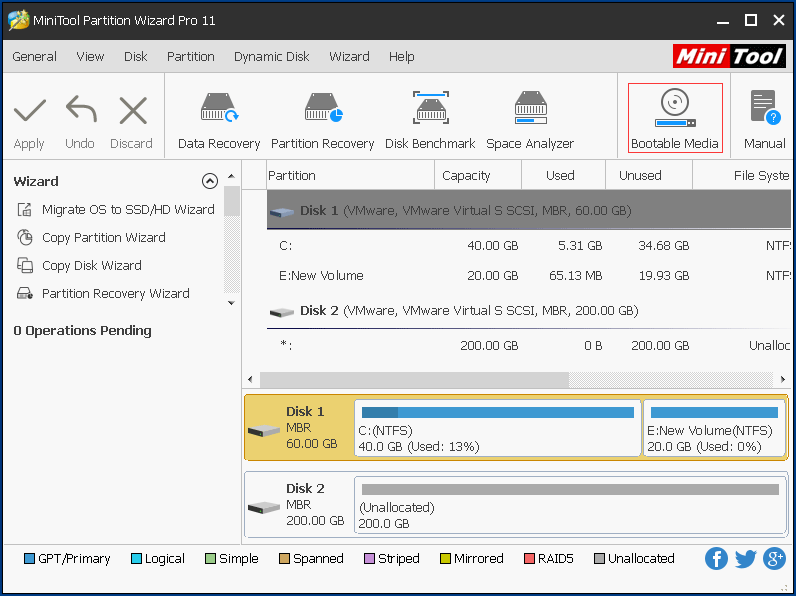796x596 pixels.
Task: Click the Bootable Media icon
Action: click(x=675, y=108)
